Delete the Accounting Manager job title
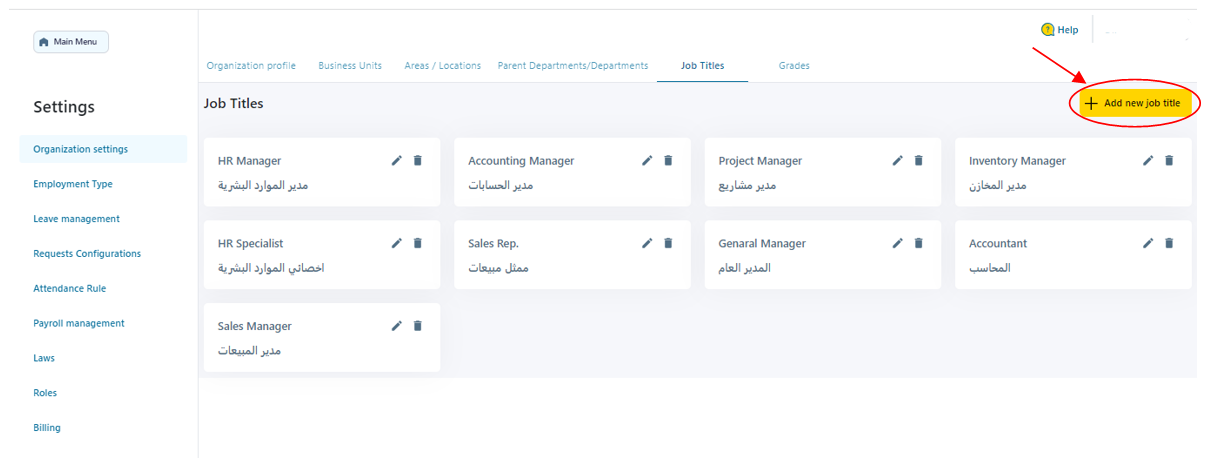This screenshot has height=467, width=1213. click(x=668, y=160)
